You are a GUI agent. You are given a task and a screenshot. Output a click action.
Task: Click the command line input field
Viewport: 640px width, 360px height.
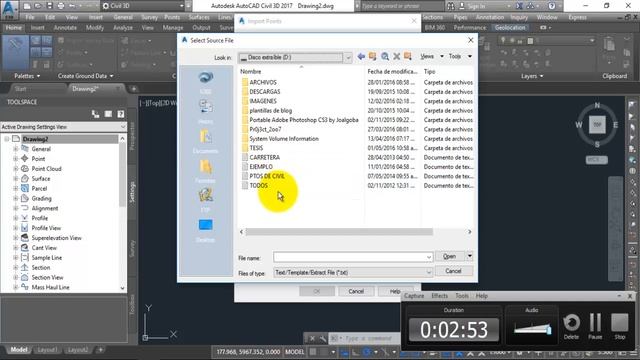(x=369, y=338)
